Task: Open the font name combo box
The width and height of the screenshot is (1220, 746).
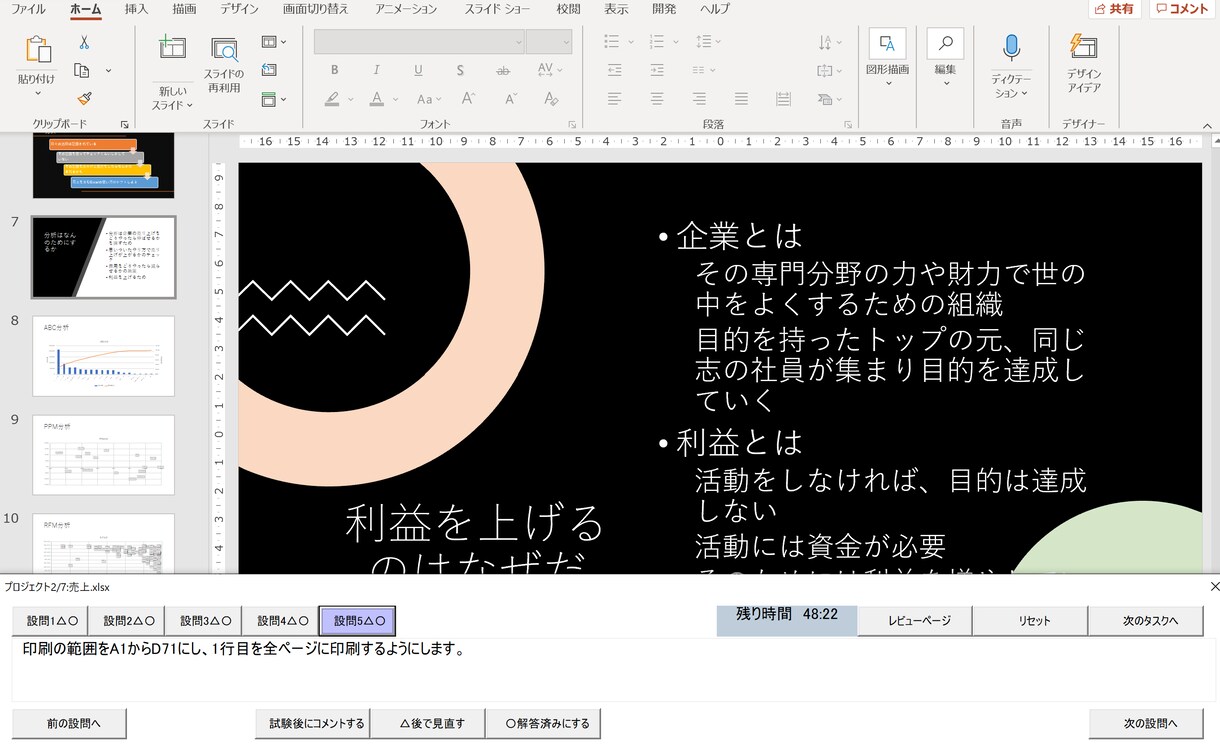Action: (x=419, y=42)
